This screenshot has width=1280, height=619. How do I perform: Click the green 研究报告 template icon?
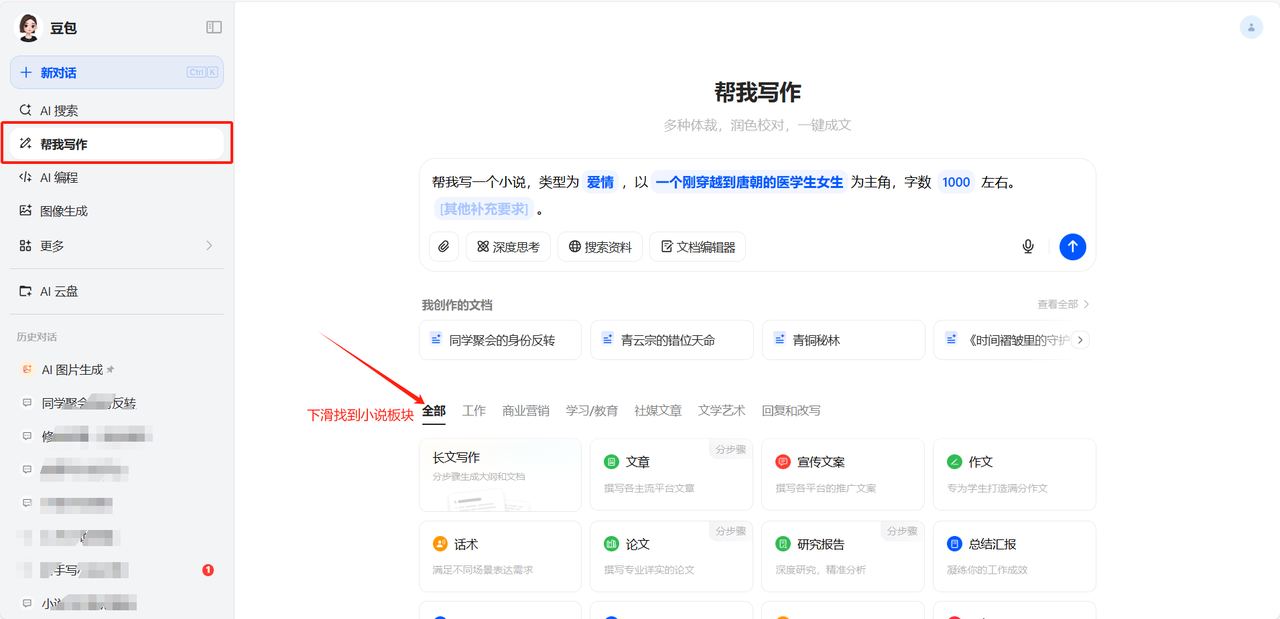point(783,544)
